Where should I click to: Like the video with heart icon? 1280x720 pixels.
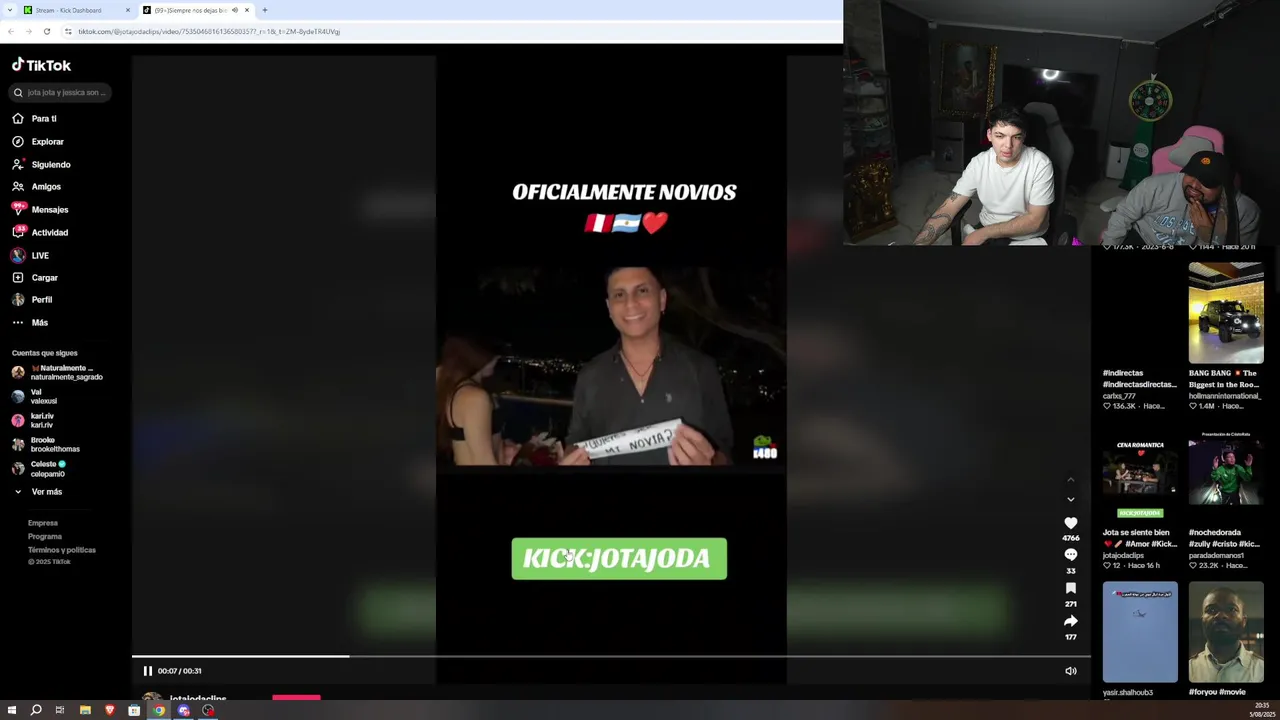pos(1071,523)
